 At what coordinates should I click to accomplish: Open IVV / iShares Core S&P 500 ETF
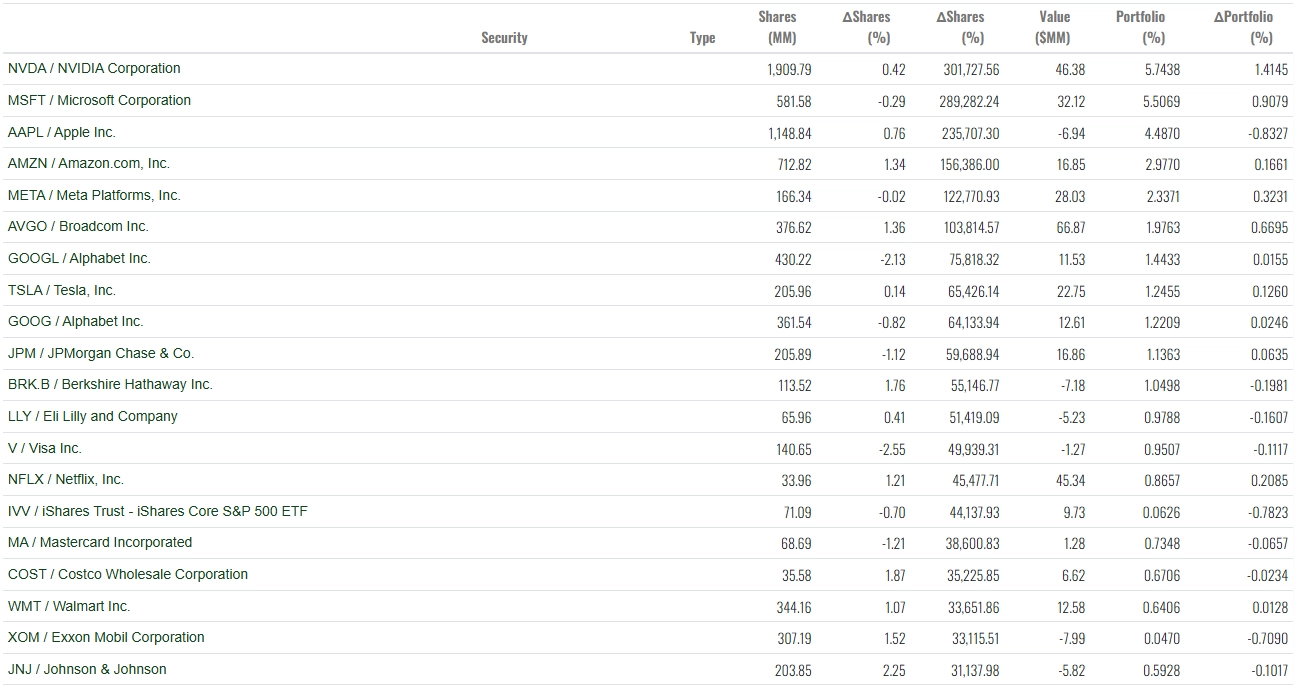tap(158, 512)
